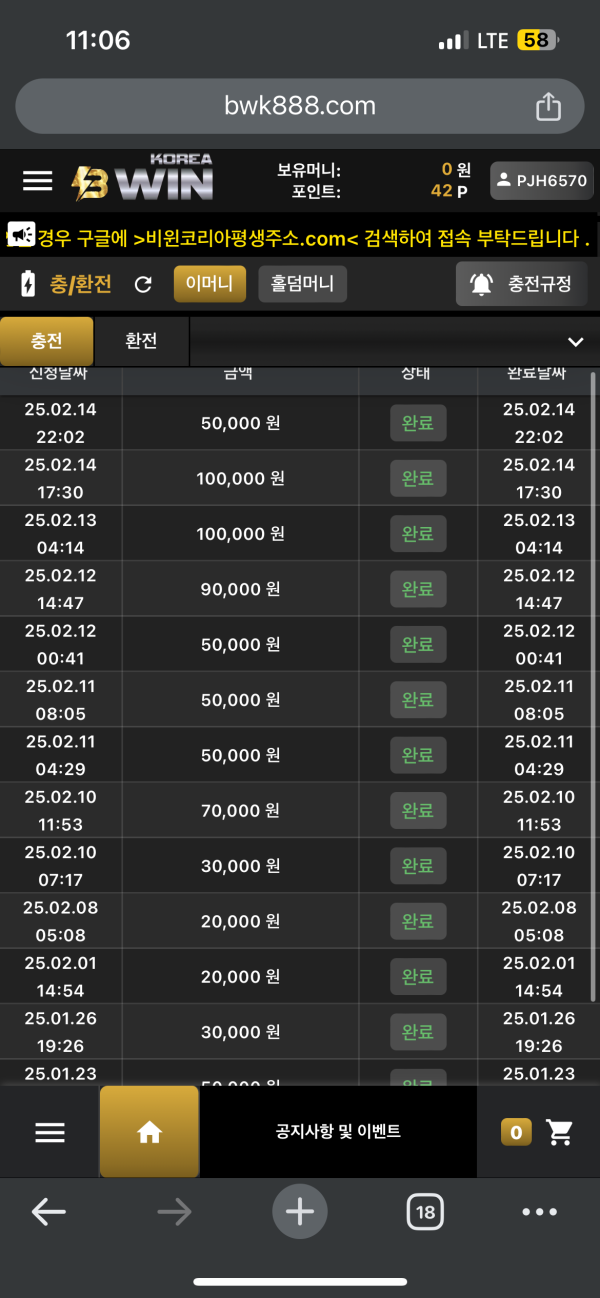The width and height of the screenshot is (600, 1298).
Task: Open the 충전규정 rules button
Action: pos(521,284)
